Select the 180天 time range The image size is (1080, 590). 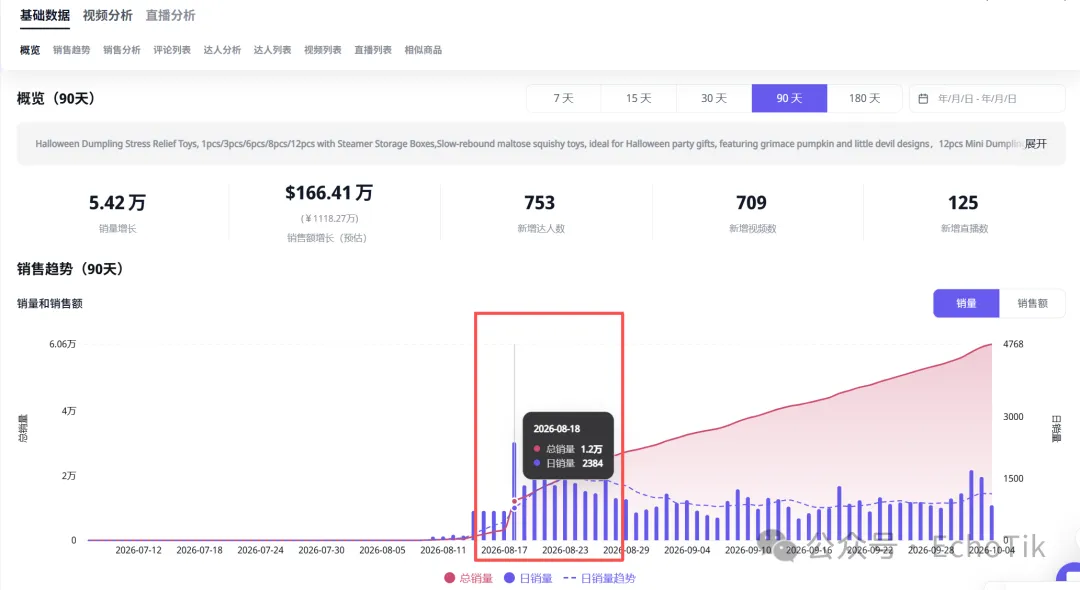pos(864,98)
